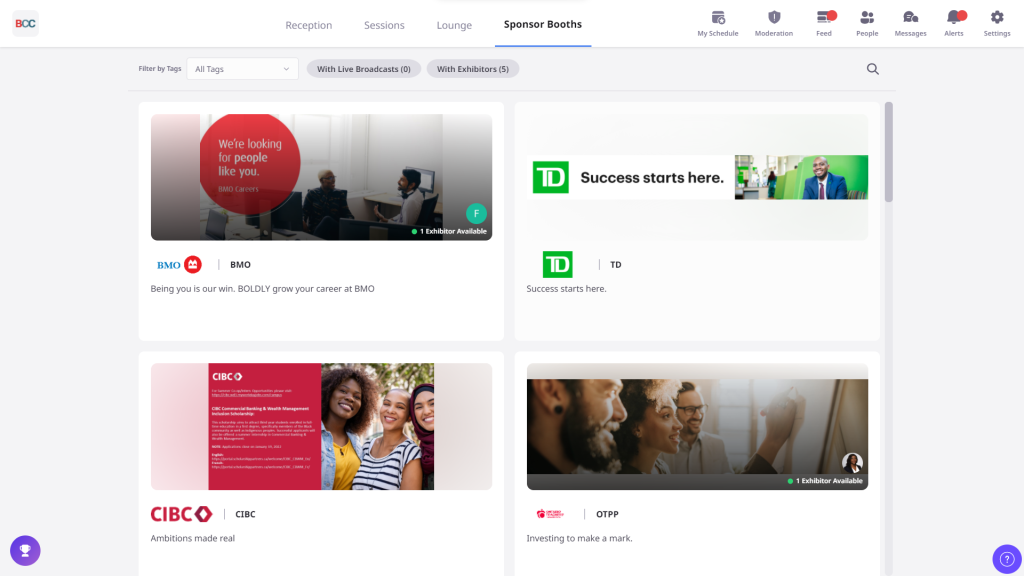Image resolution: width=1024 pixels, height=576 pixels.
Task: Open the CIBC booth banner image
Action: [321, 426]
